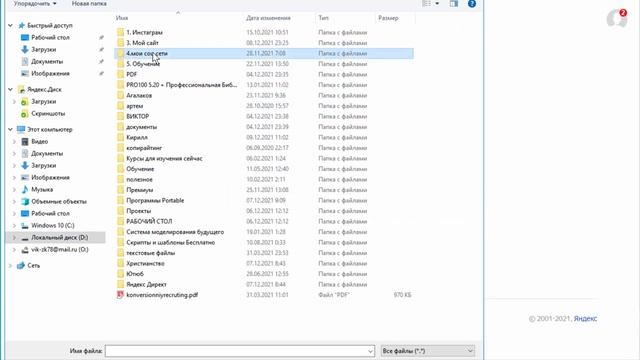
Task: Select the 1. Инстаграм folder icon
Action: pyautogui.click(x=120, y=32)
